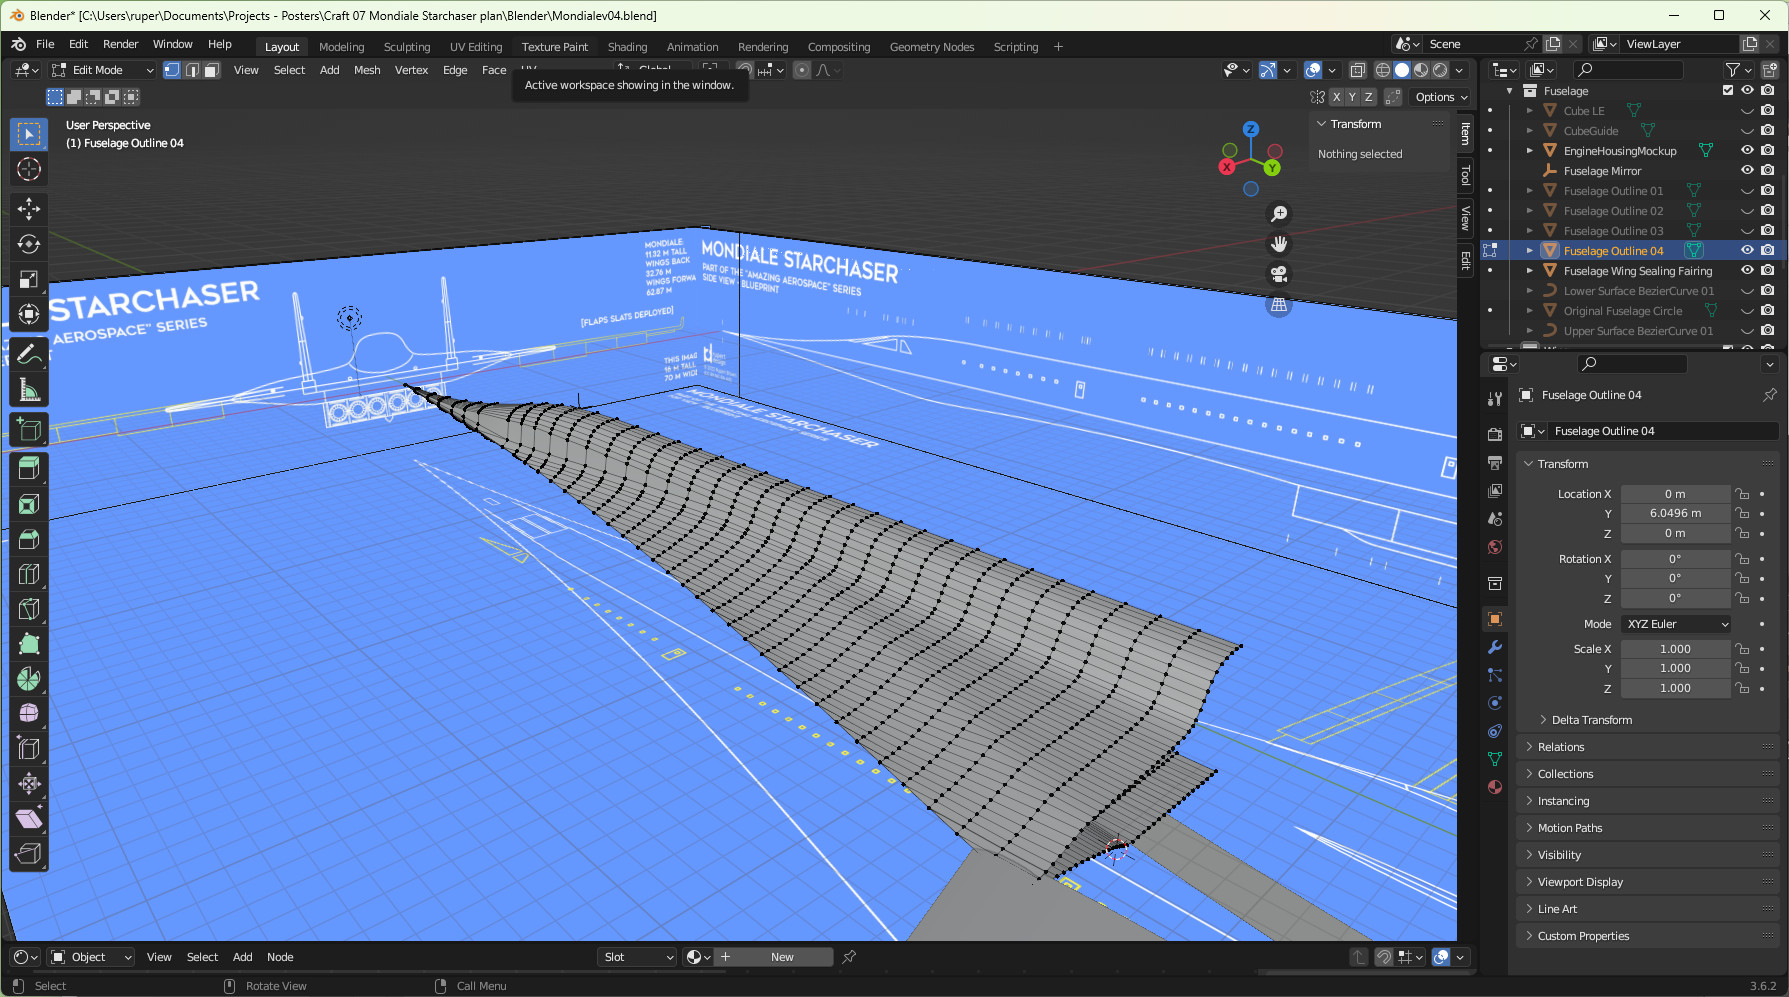Select the Smooth tool
The height and width of the screenshot is (997, 1789).
pyautogui.click(x=29, y=713)
